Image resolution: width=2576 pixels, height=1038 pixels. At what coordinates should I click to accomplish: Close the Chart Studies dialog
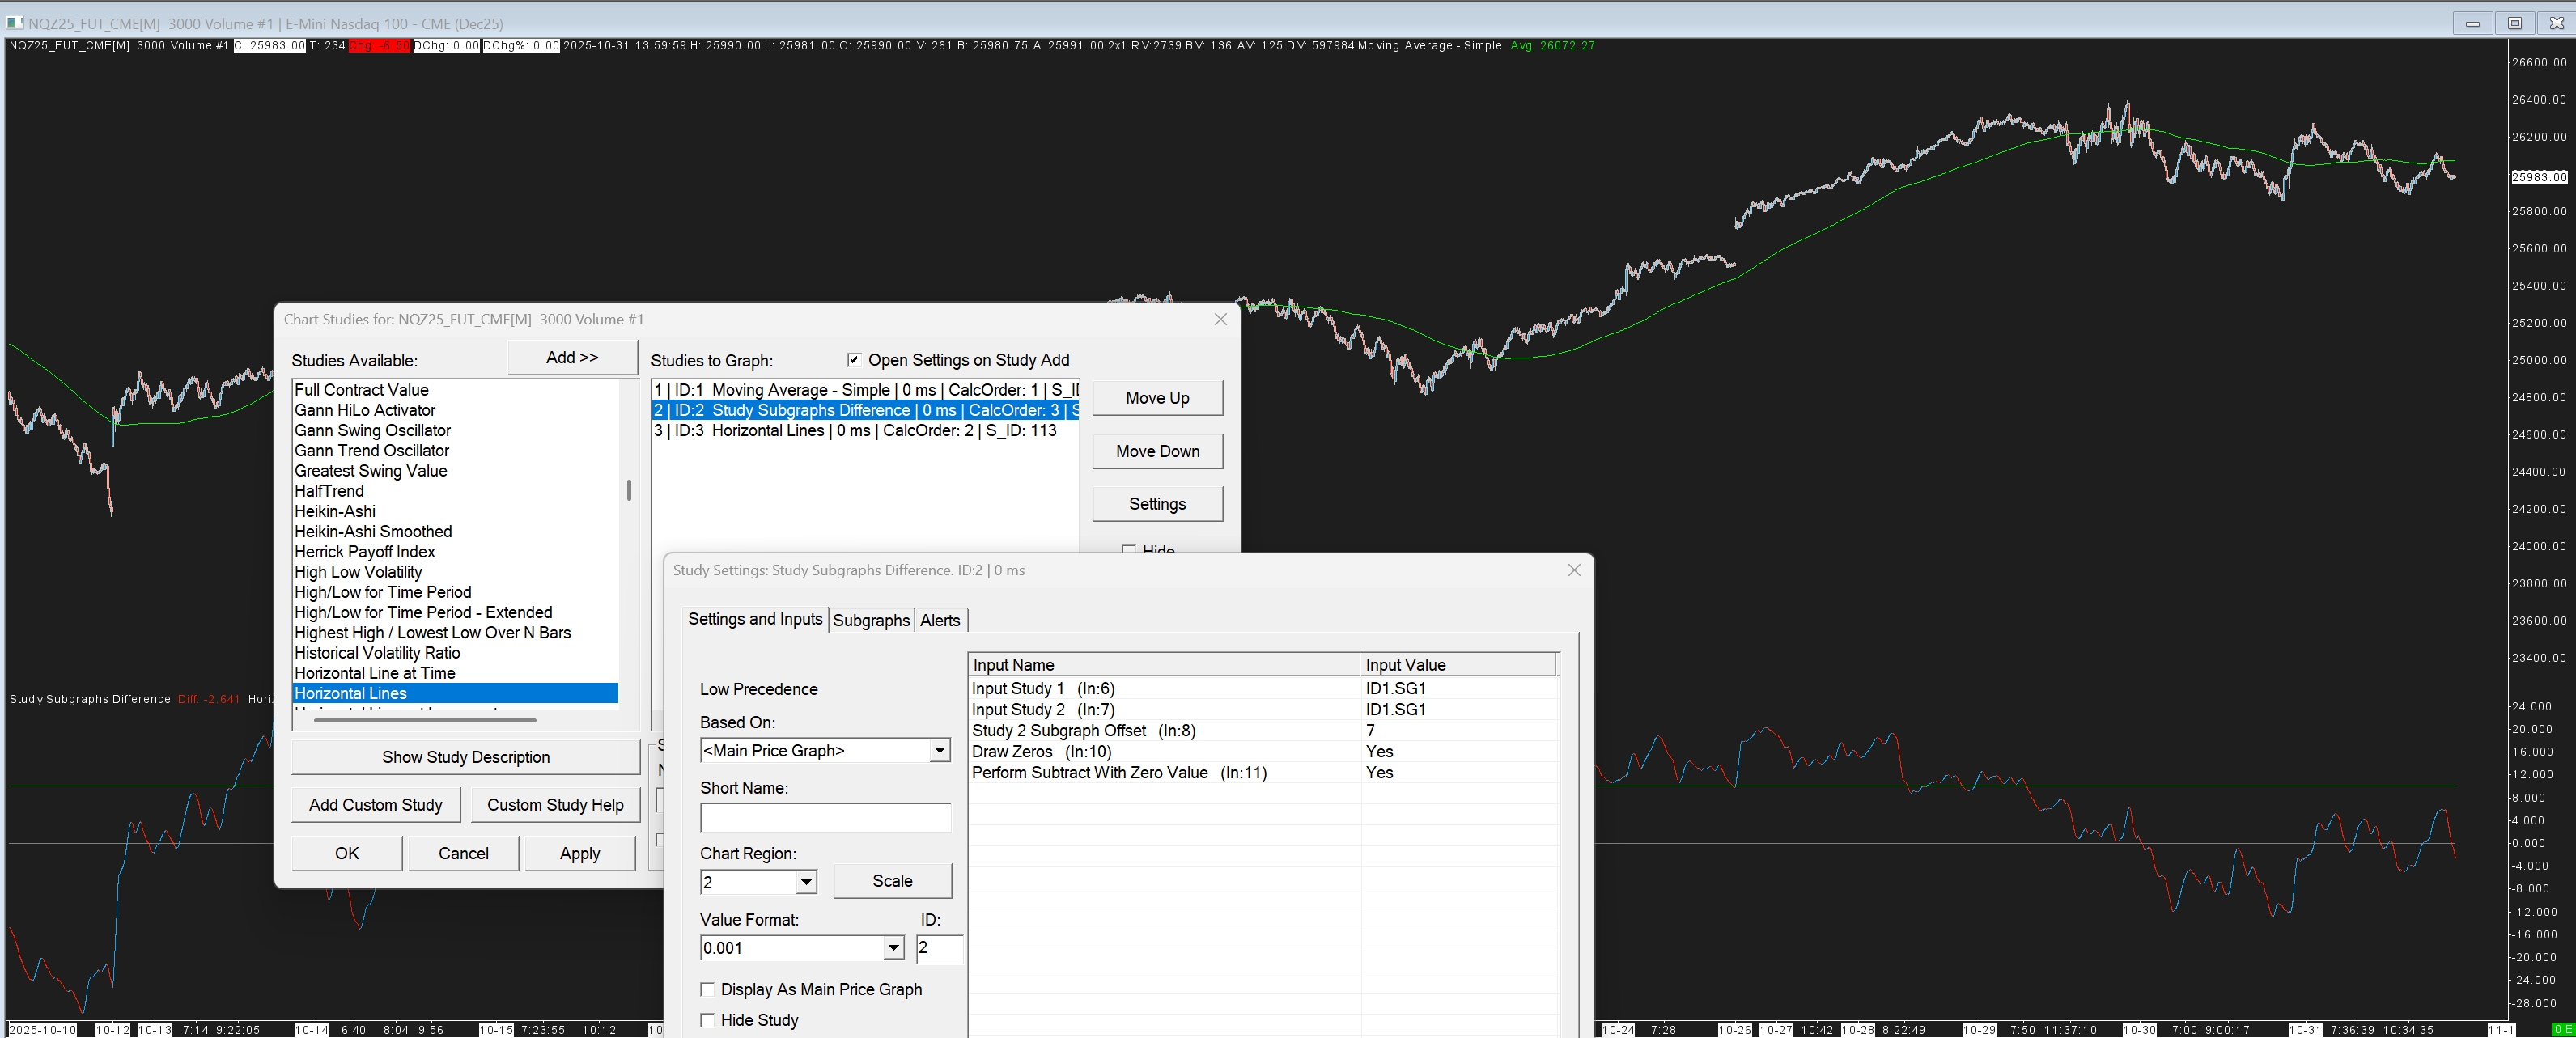[1220, 319]
